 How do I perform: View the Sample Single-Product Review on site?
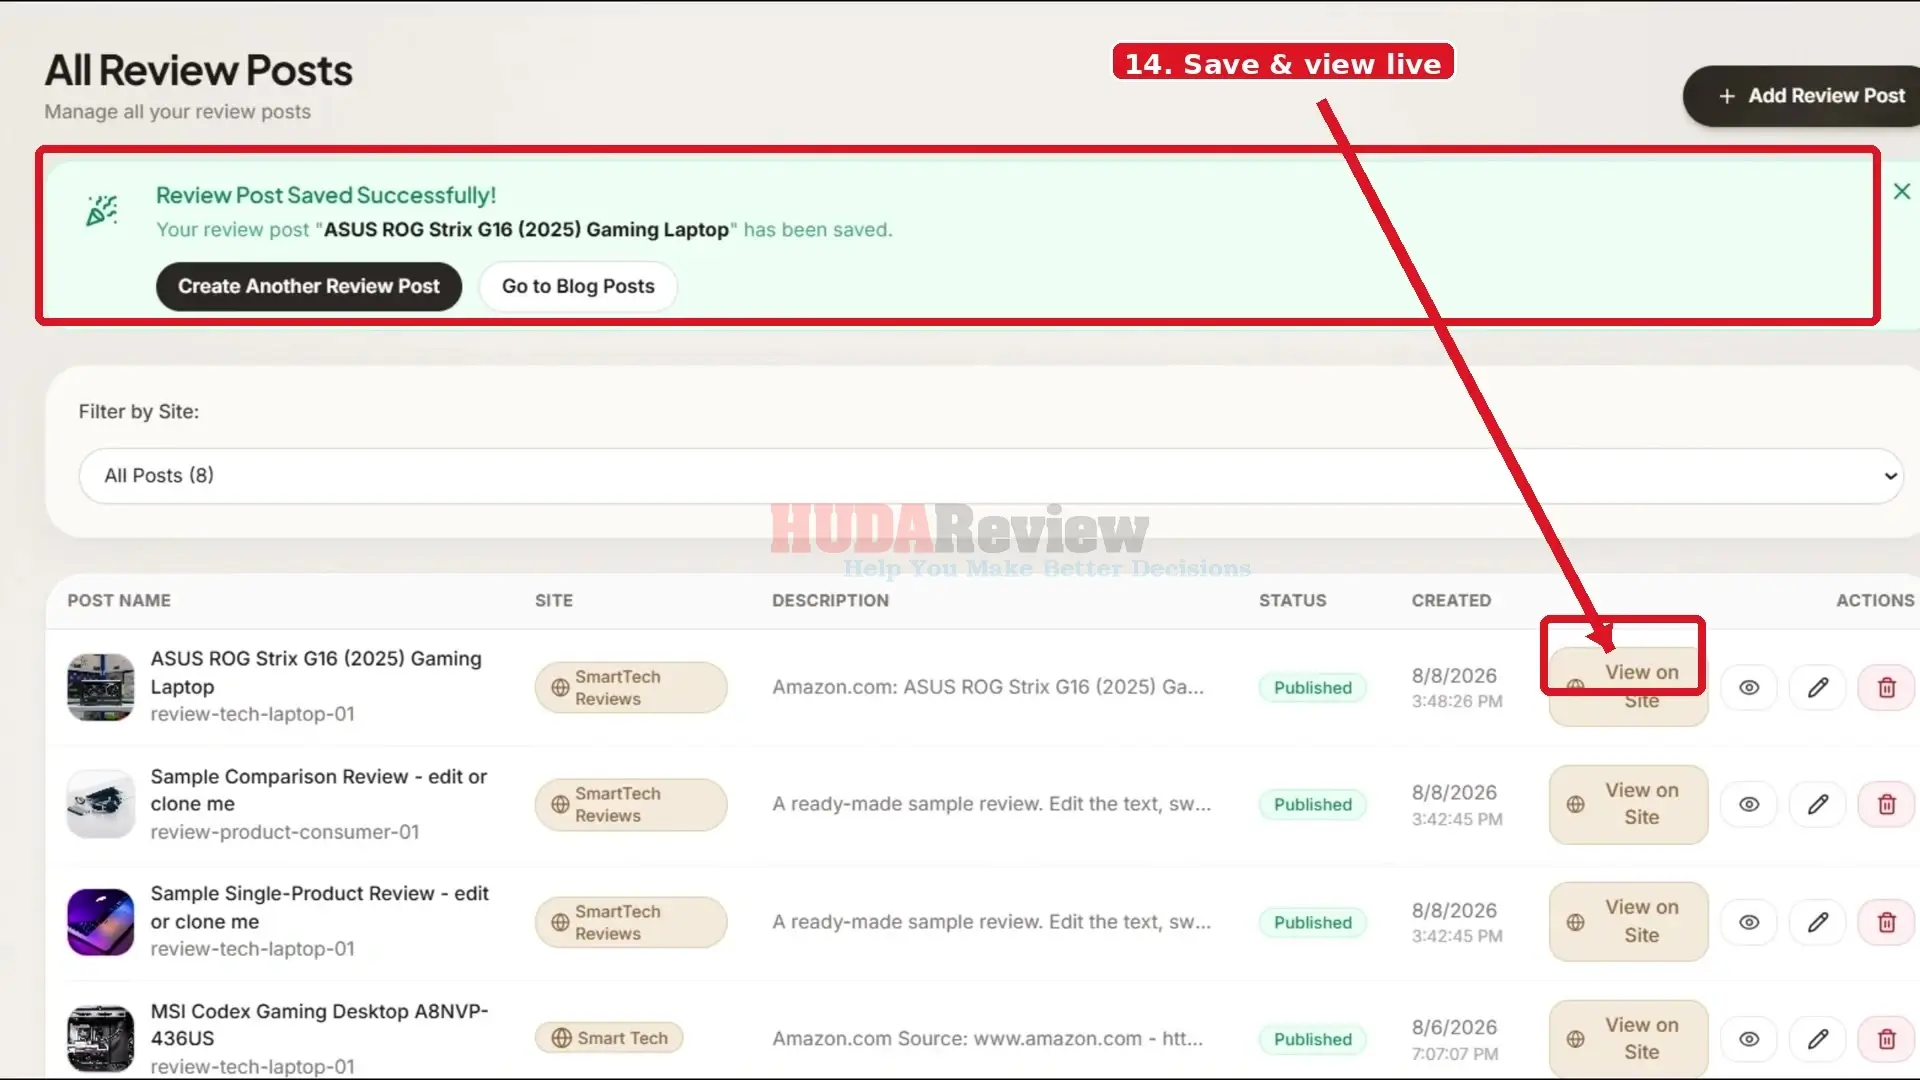point(1628,922)
